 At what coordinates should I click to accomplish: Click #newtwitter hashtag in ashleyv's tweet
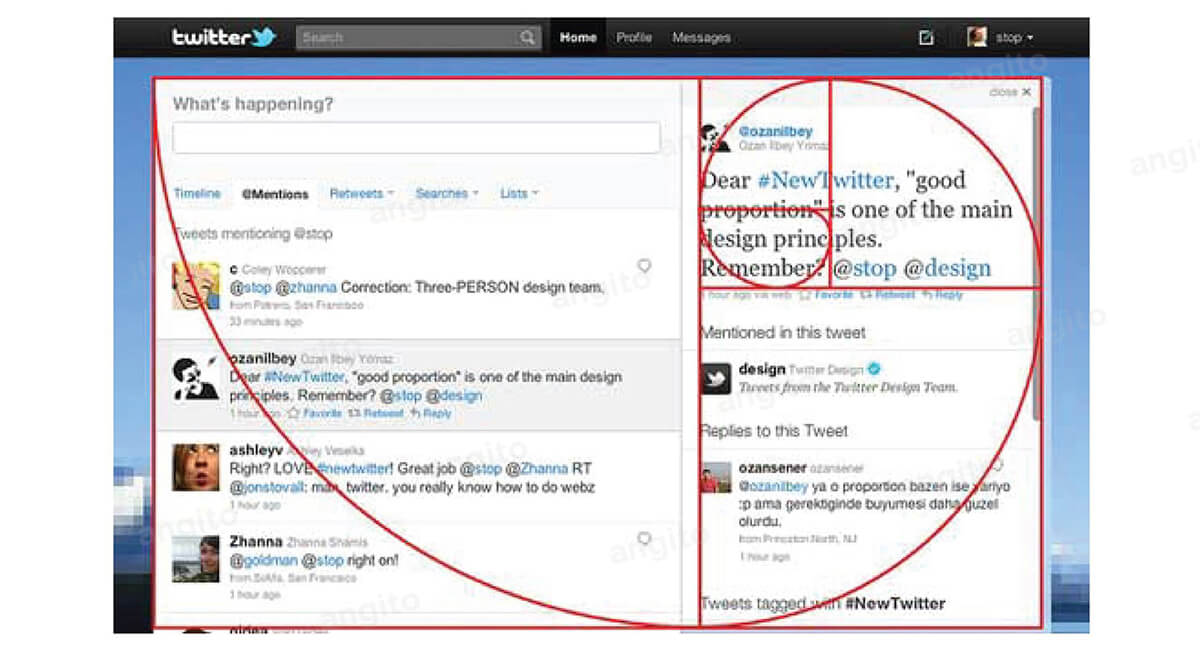click(x=356, y=468)
